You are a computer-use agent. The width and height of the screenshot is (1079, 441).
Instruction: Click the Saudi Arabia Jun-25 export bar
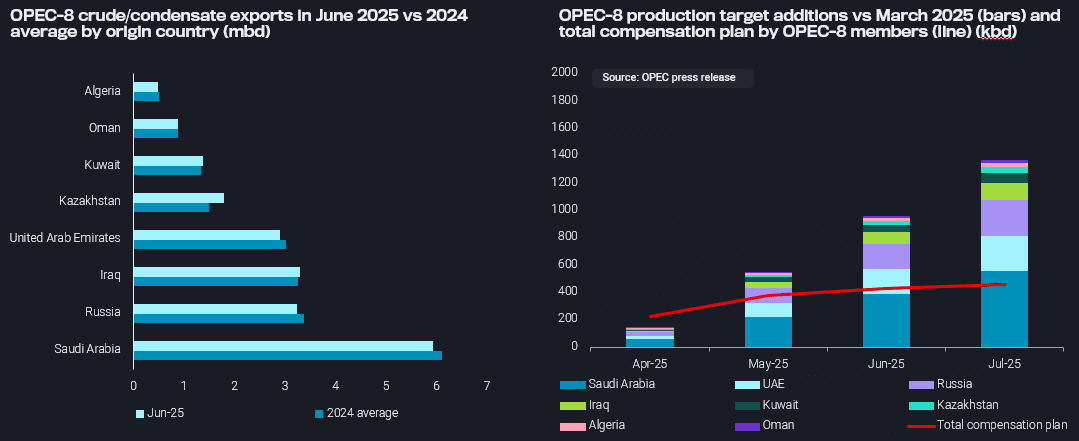click(x=284, y=345)
